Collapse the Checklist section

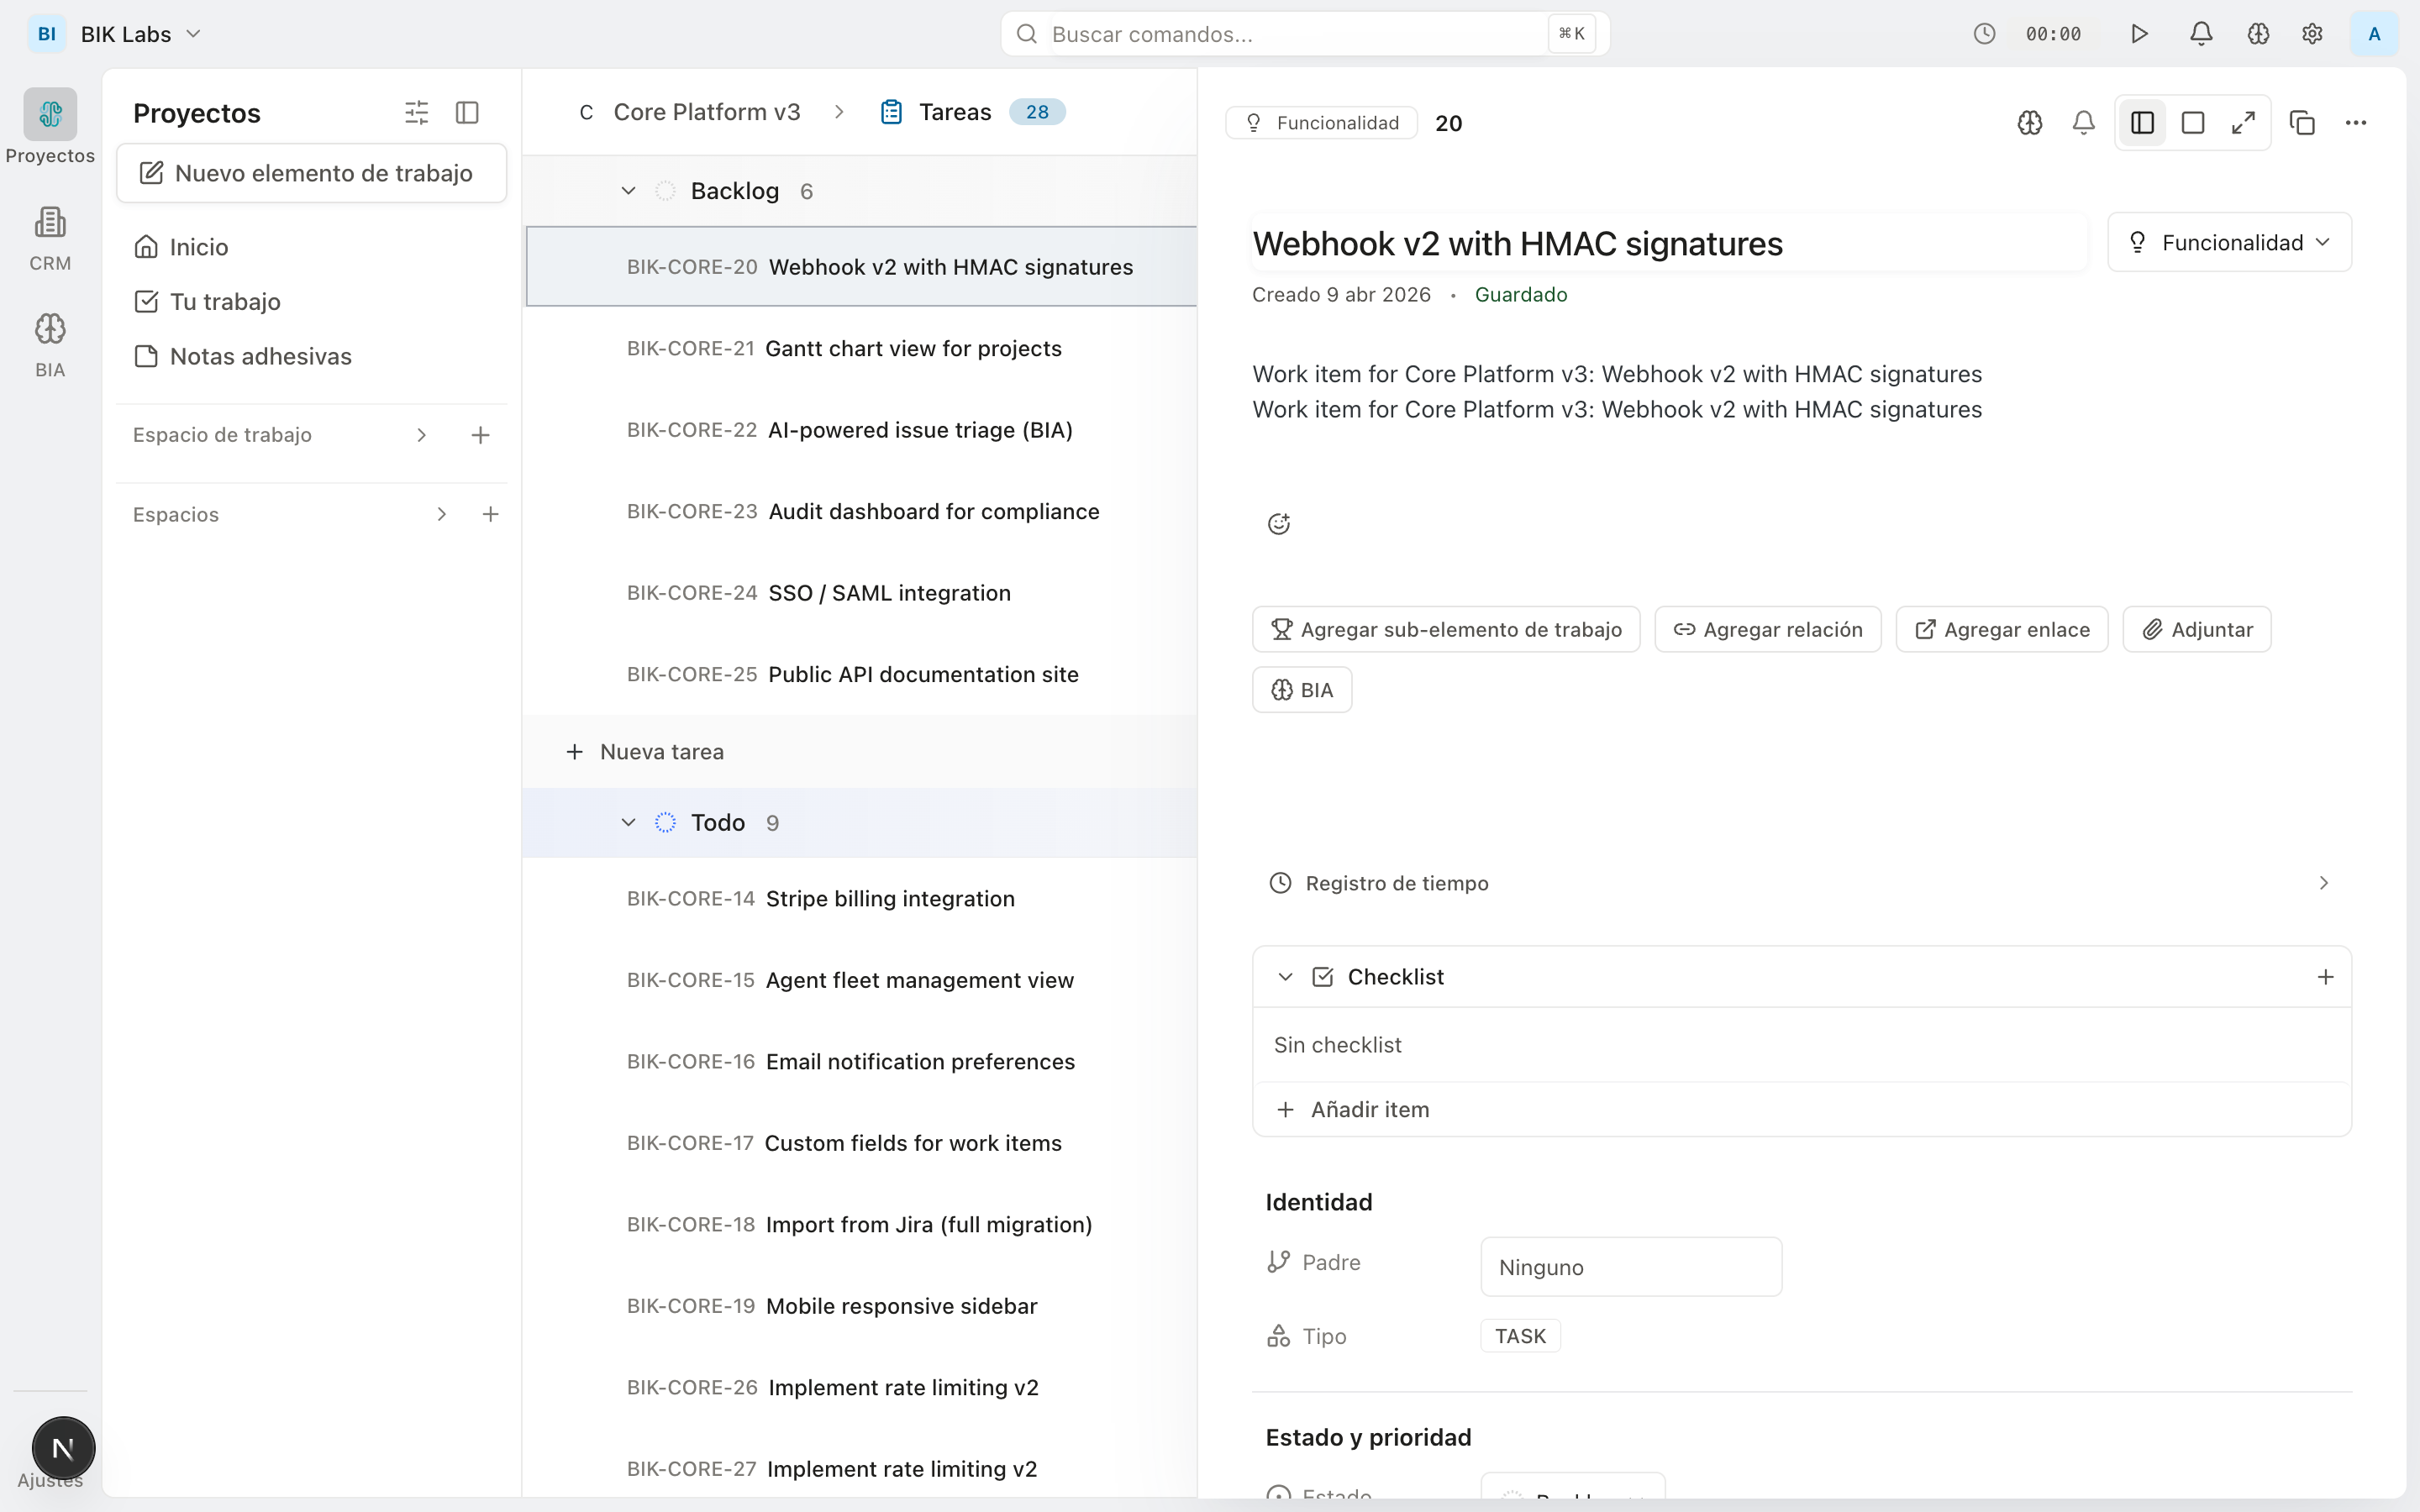pos(1286,977)
